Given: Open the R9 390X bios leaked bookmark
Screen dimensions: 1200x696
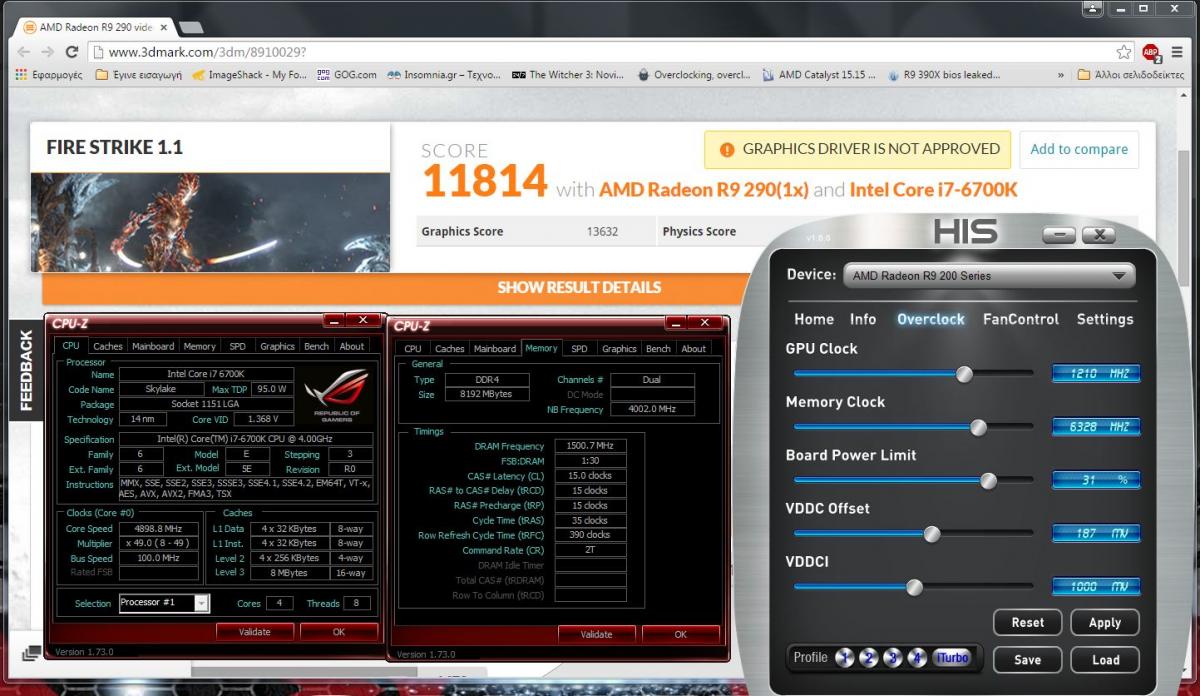Looking at the screenshot, I should (943, 75).
